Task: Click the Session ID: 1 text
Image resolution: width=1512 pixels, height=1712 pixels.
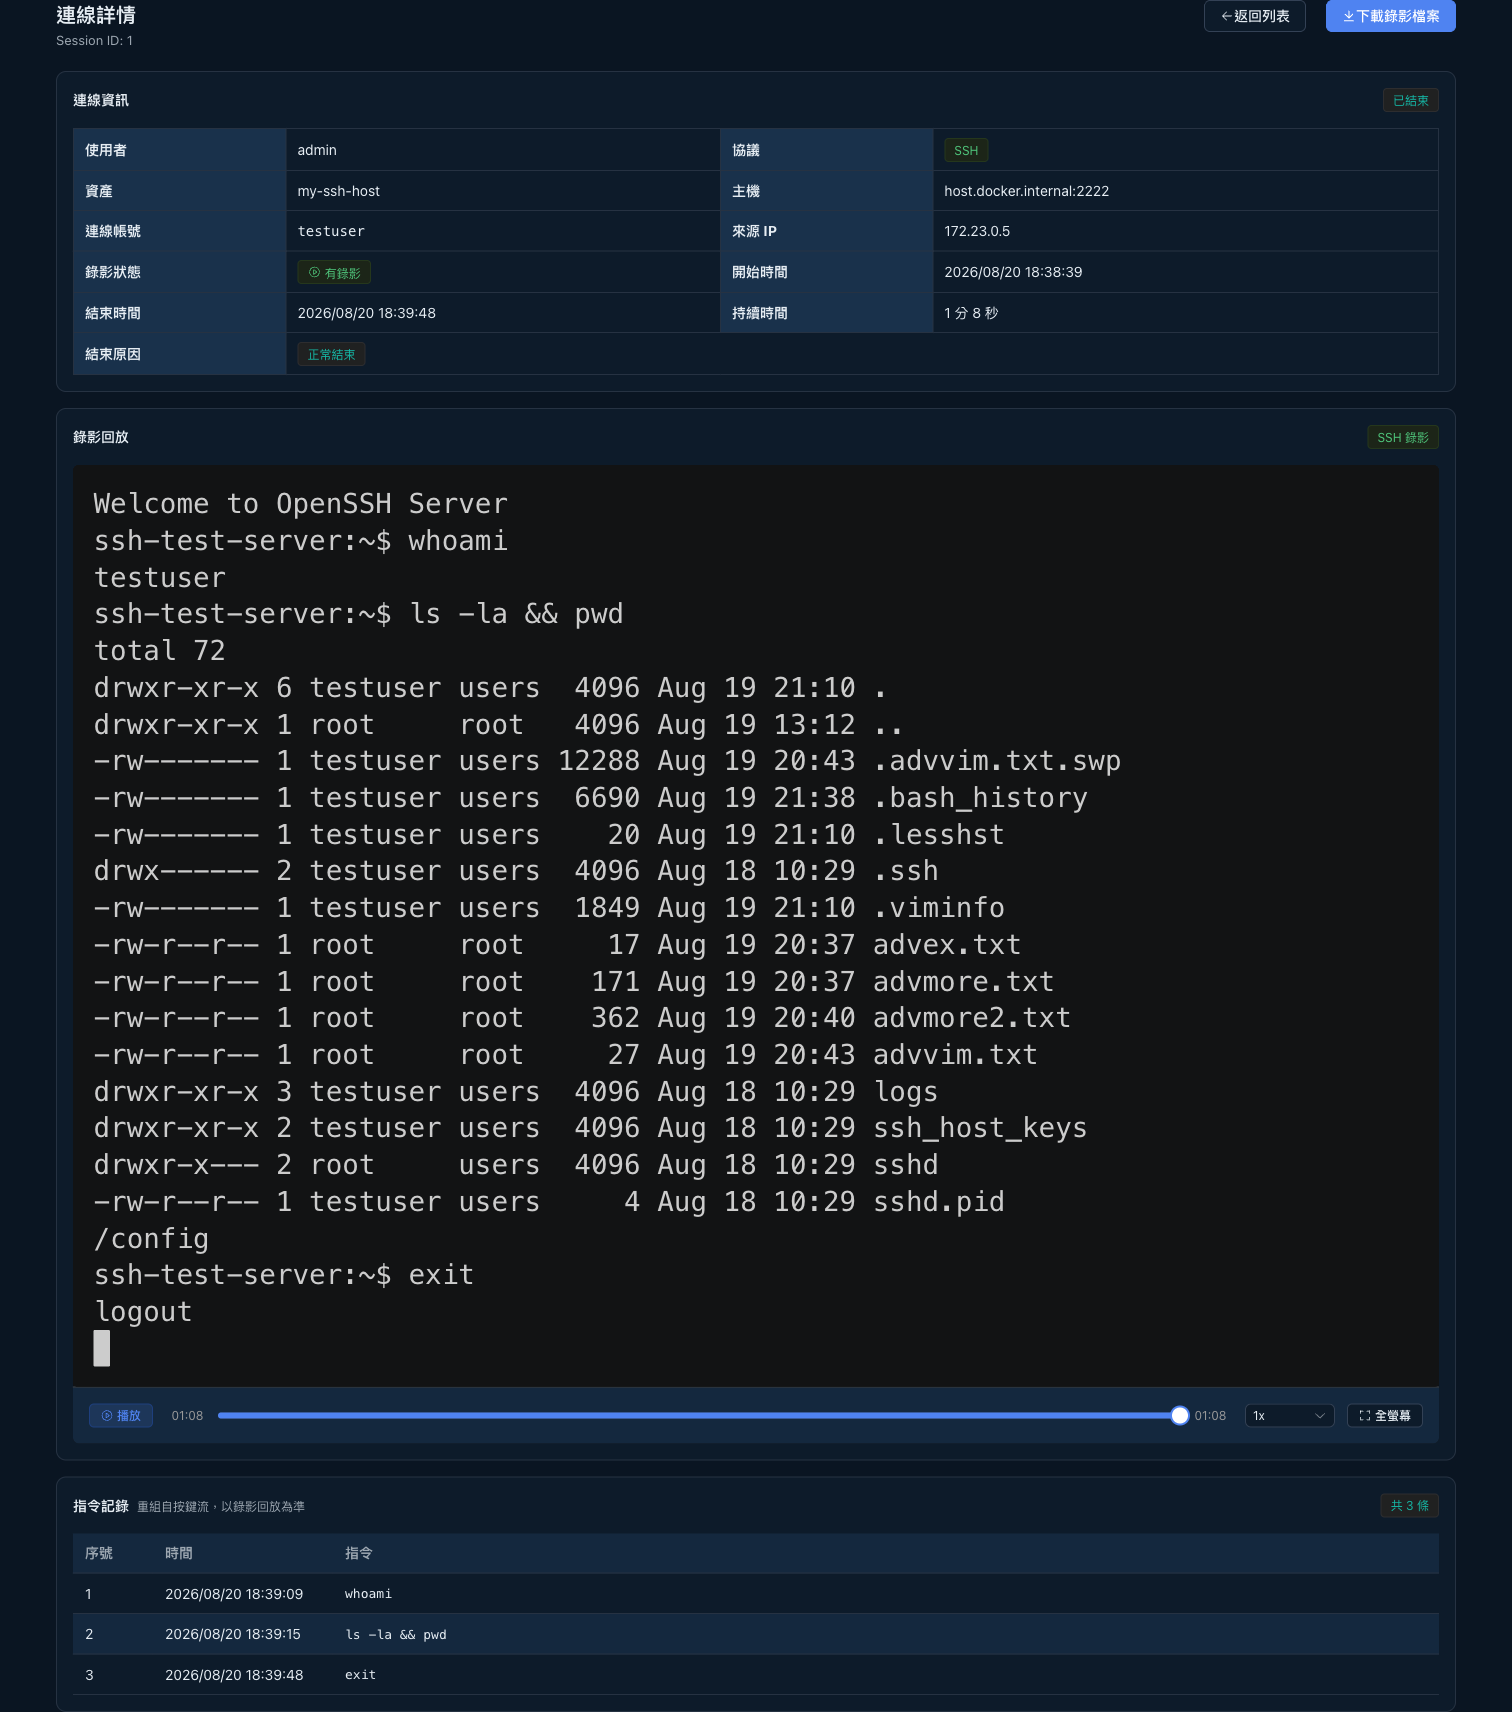Action: 94,41
